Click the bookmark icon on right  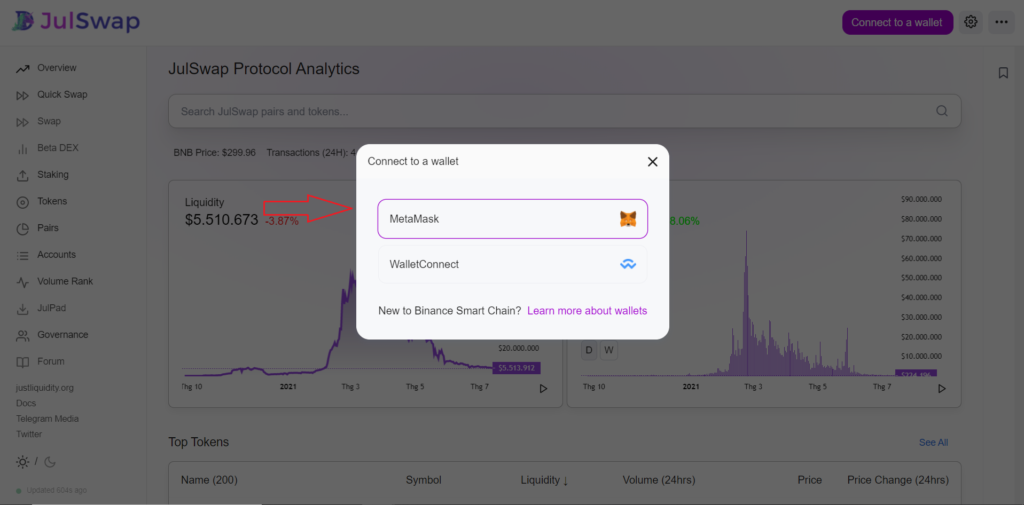coord(1003,73)
